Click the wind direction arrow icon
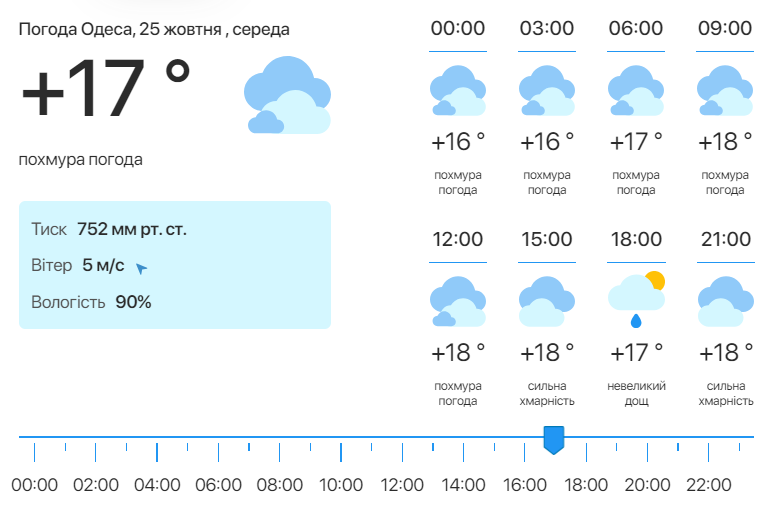 tap(141, 268)
